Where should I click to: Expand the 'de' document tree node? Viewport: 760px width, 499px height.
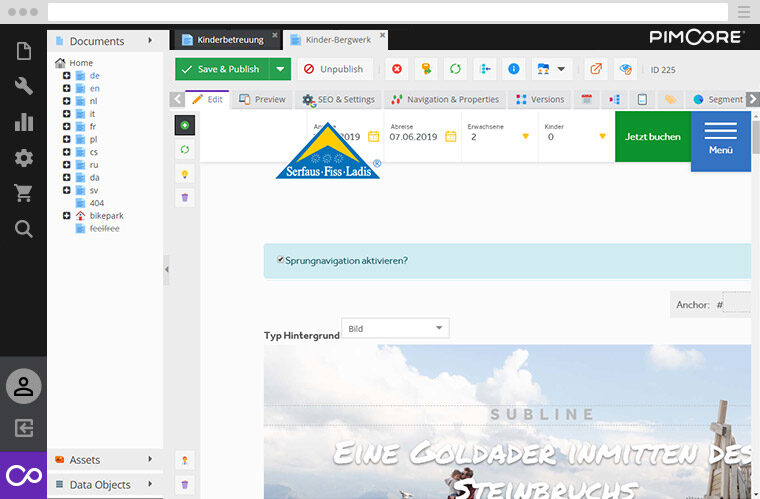pyautogui.click(x=66, y=76)
